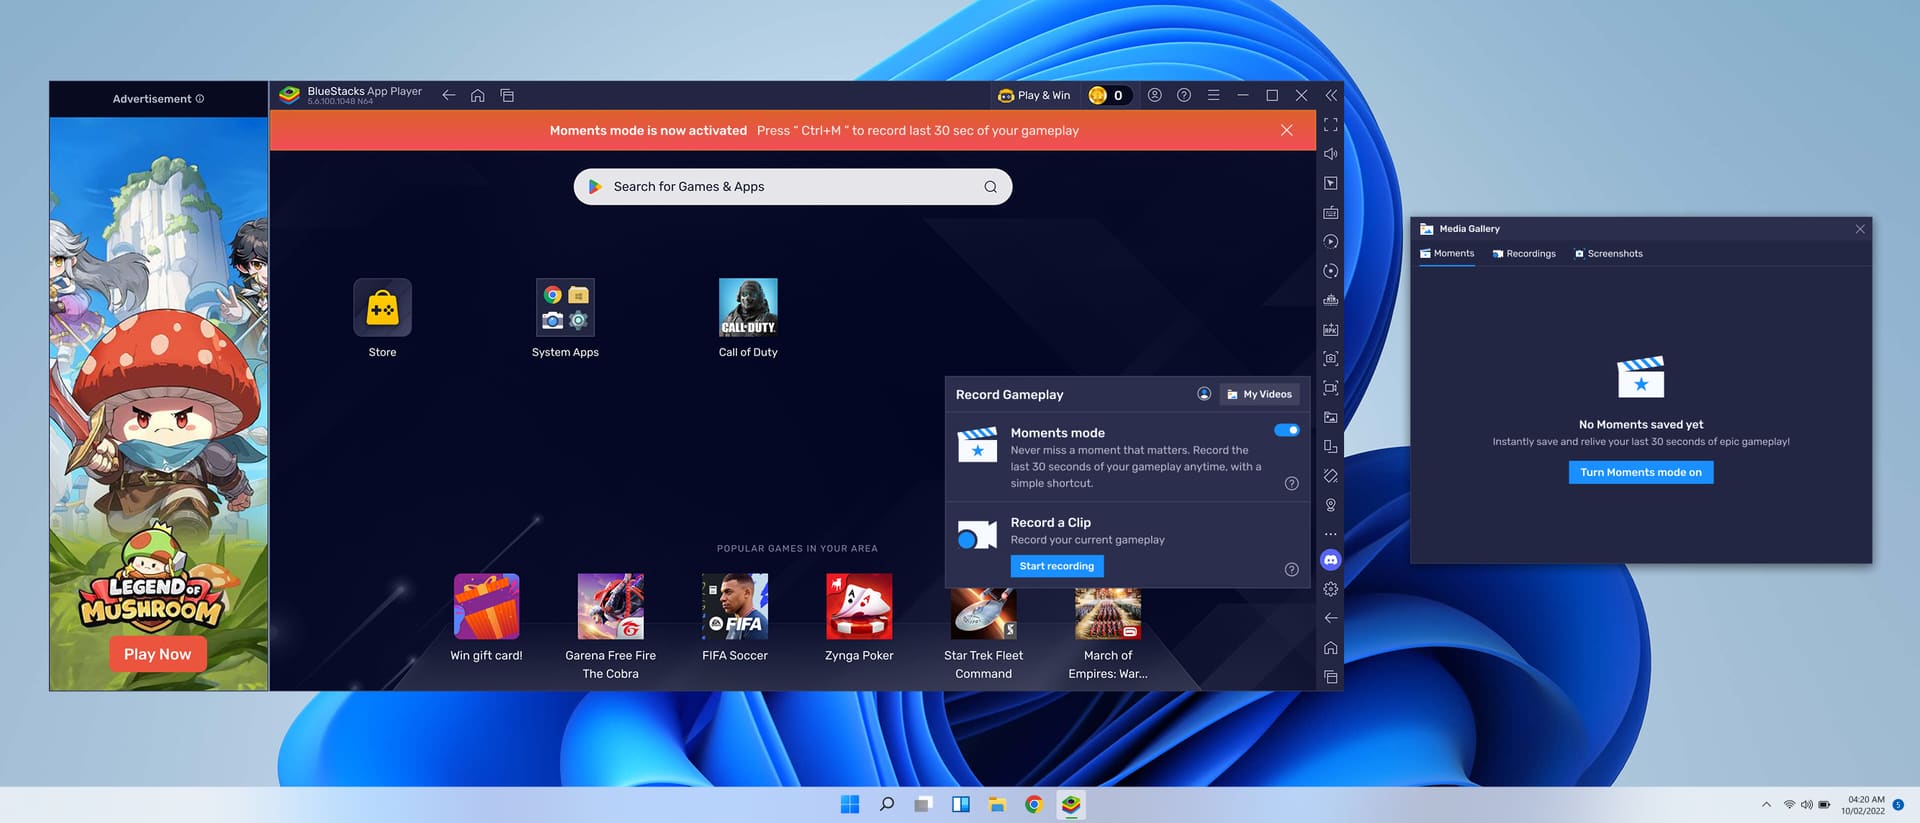Open Garena Free Fire The Cobra game

[x=611, y=627]
